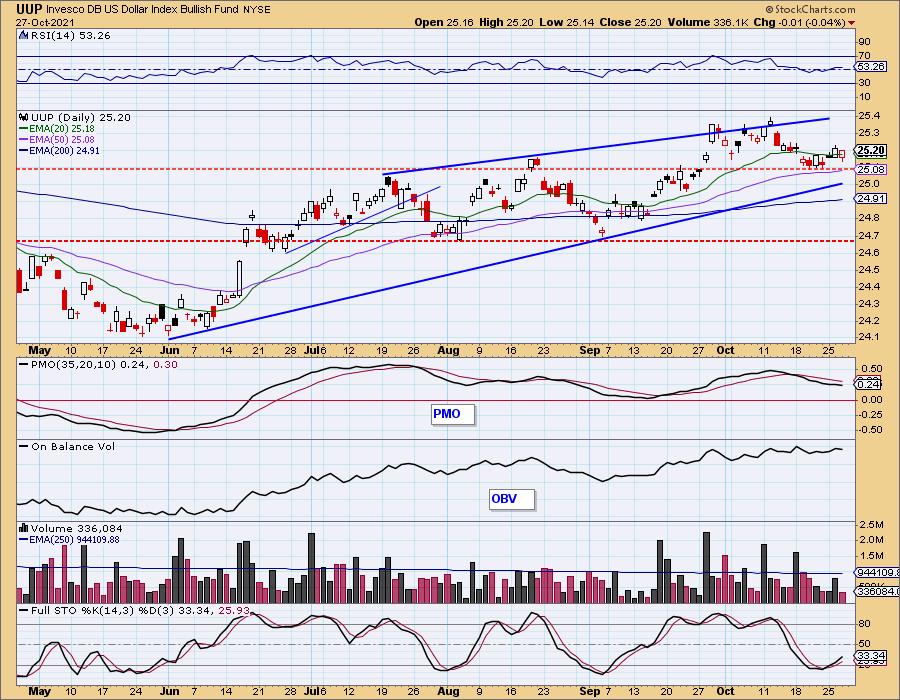The width and height of the screenshot is (900, 700).
Task: Click the green line swatch for EMA(20)
Action: tap(24, 129)
